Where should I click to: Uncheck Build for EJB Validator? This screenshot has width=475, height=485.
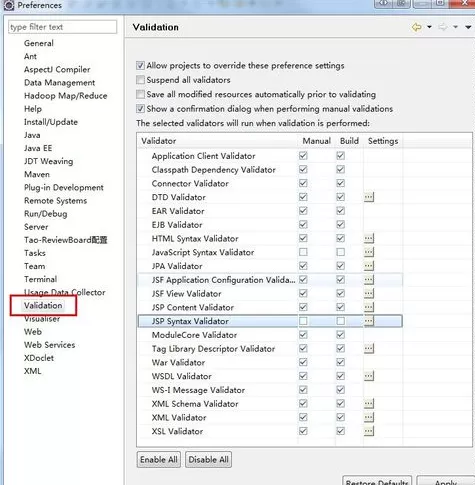pyautogui.click(x=340, y=225)
